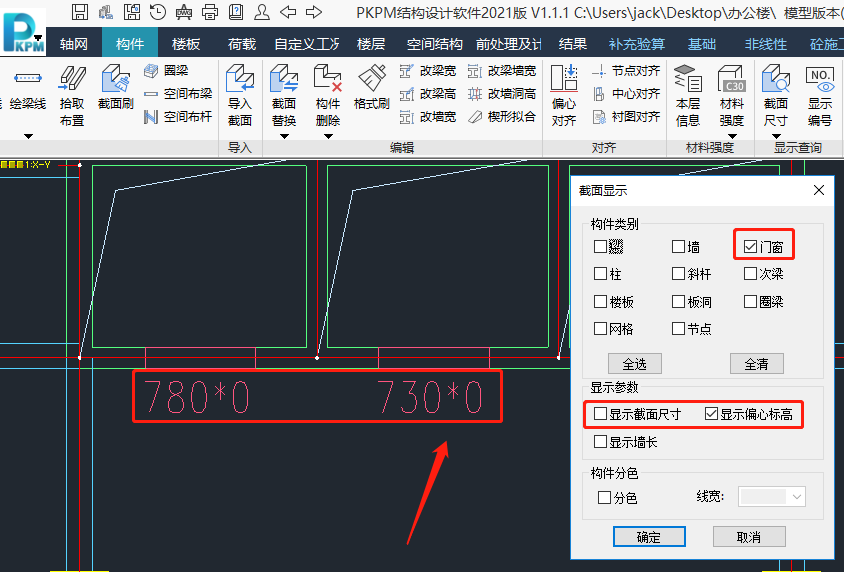Check the 柱 checkbox
The image size is (844, 572).
tap(600, 273)
